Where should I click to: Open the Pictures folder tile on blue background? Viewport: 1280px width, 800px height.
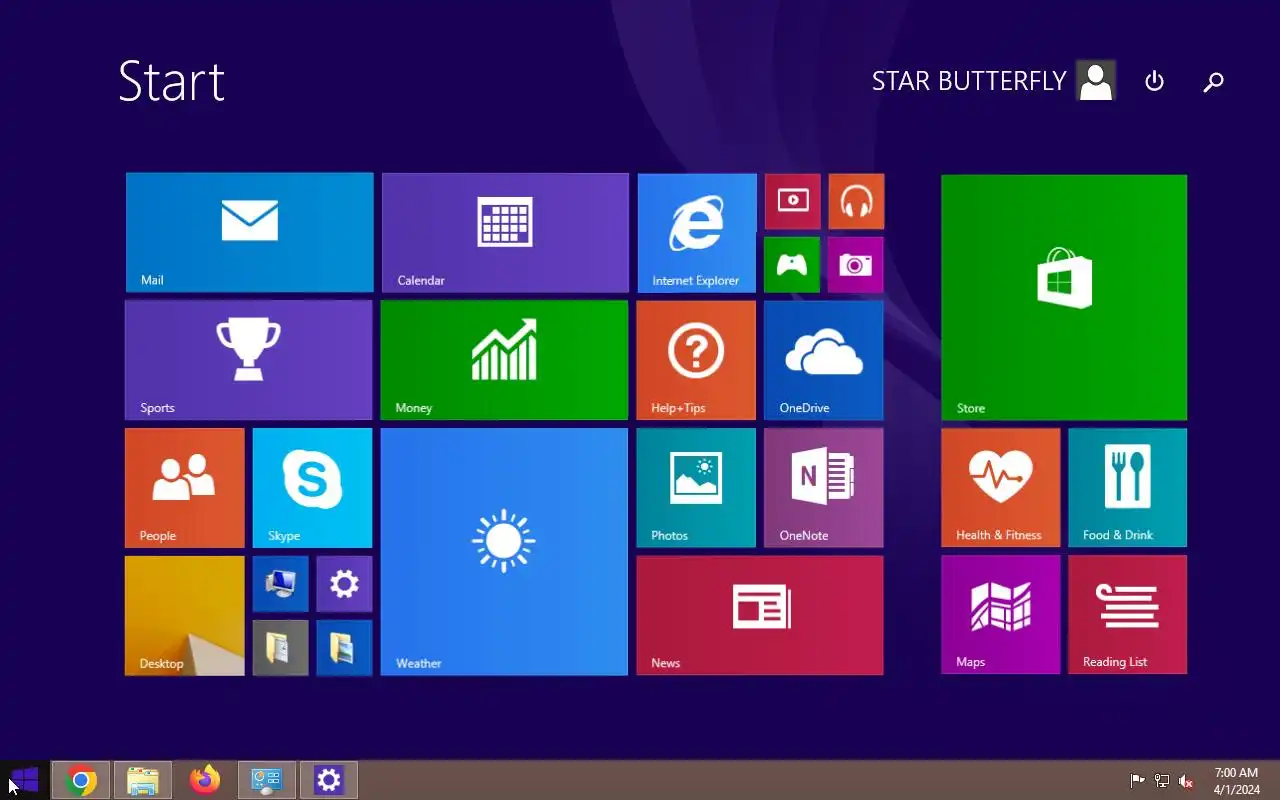point(344,648)
